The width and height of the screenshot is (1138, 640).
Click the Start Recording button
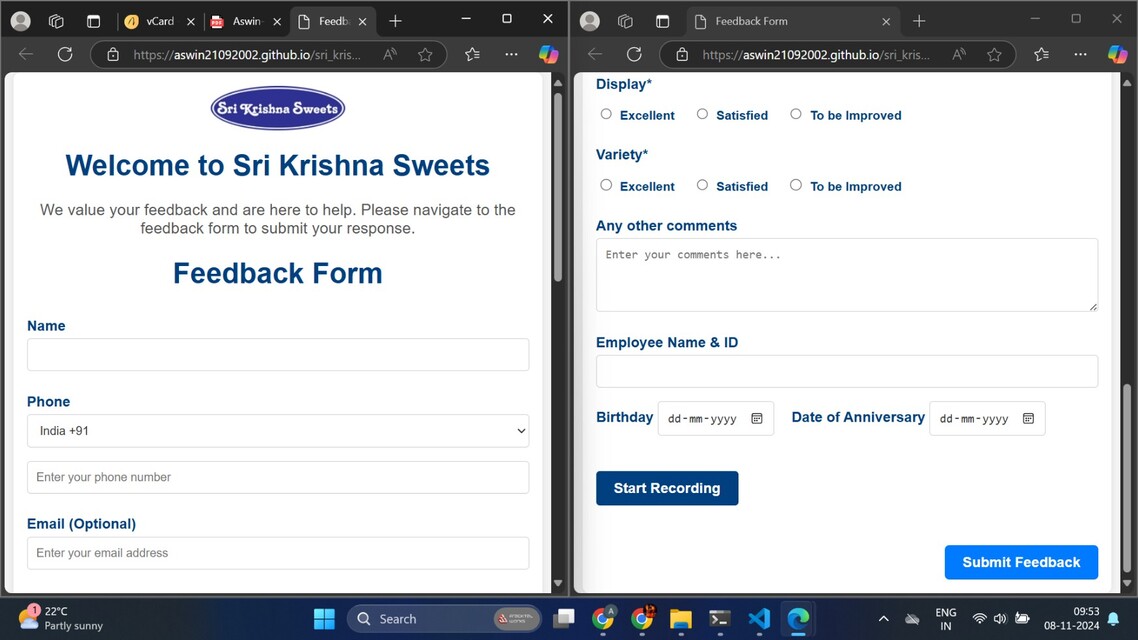[x=667, y=488]
